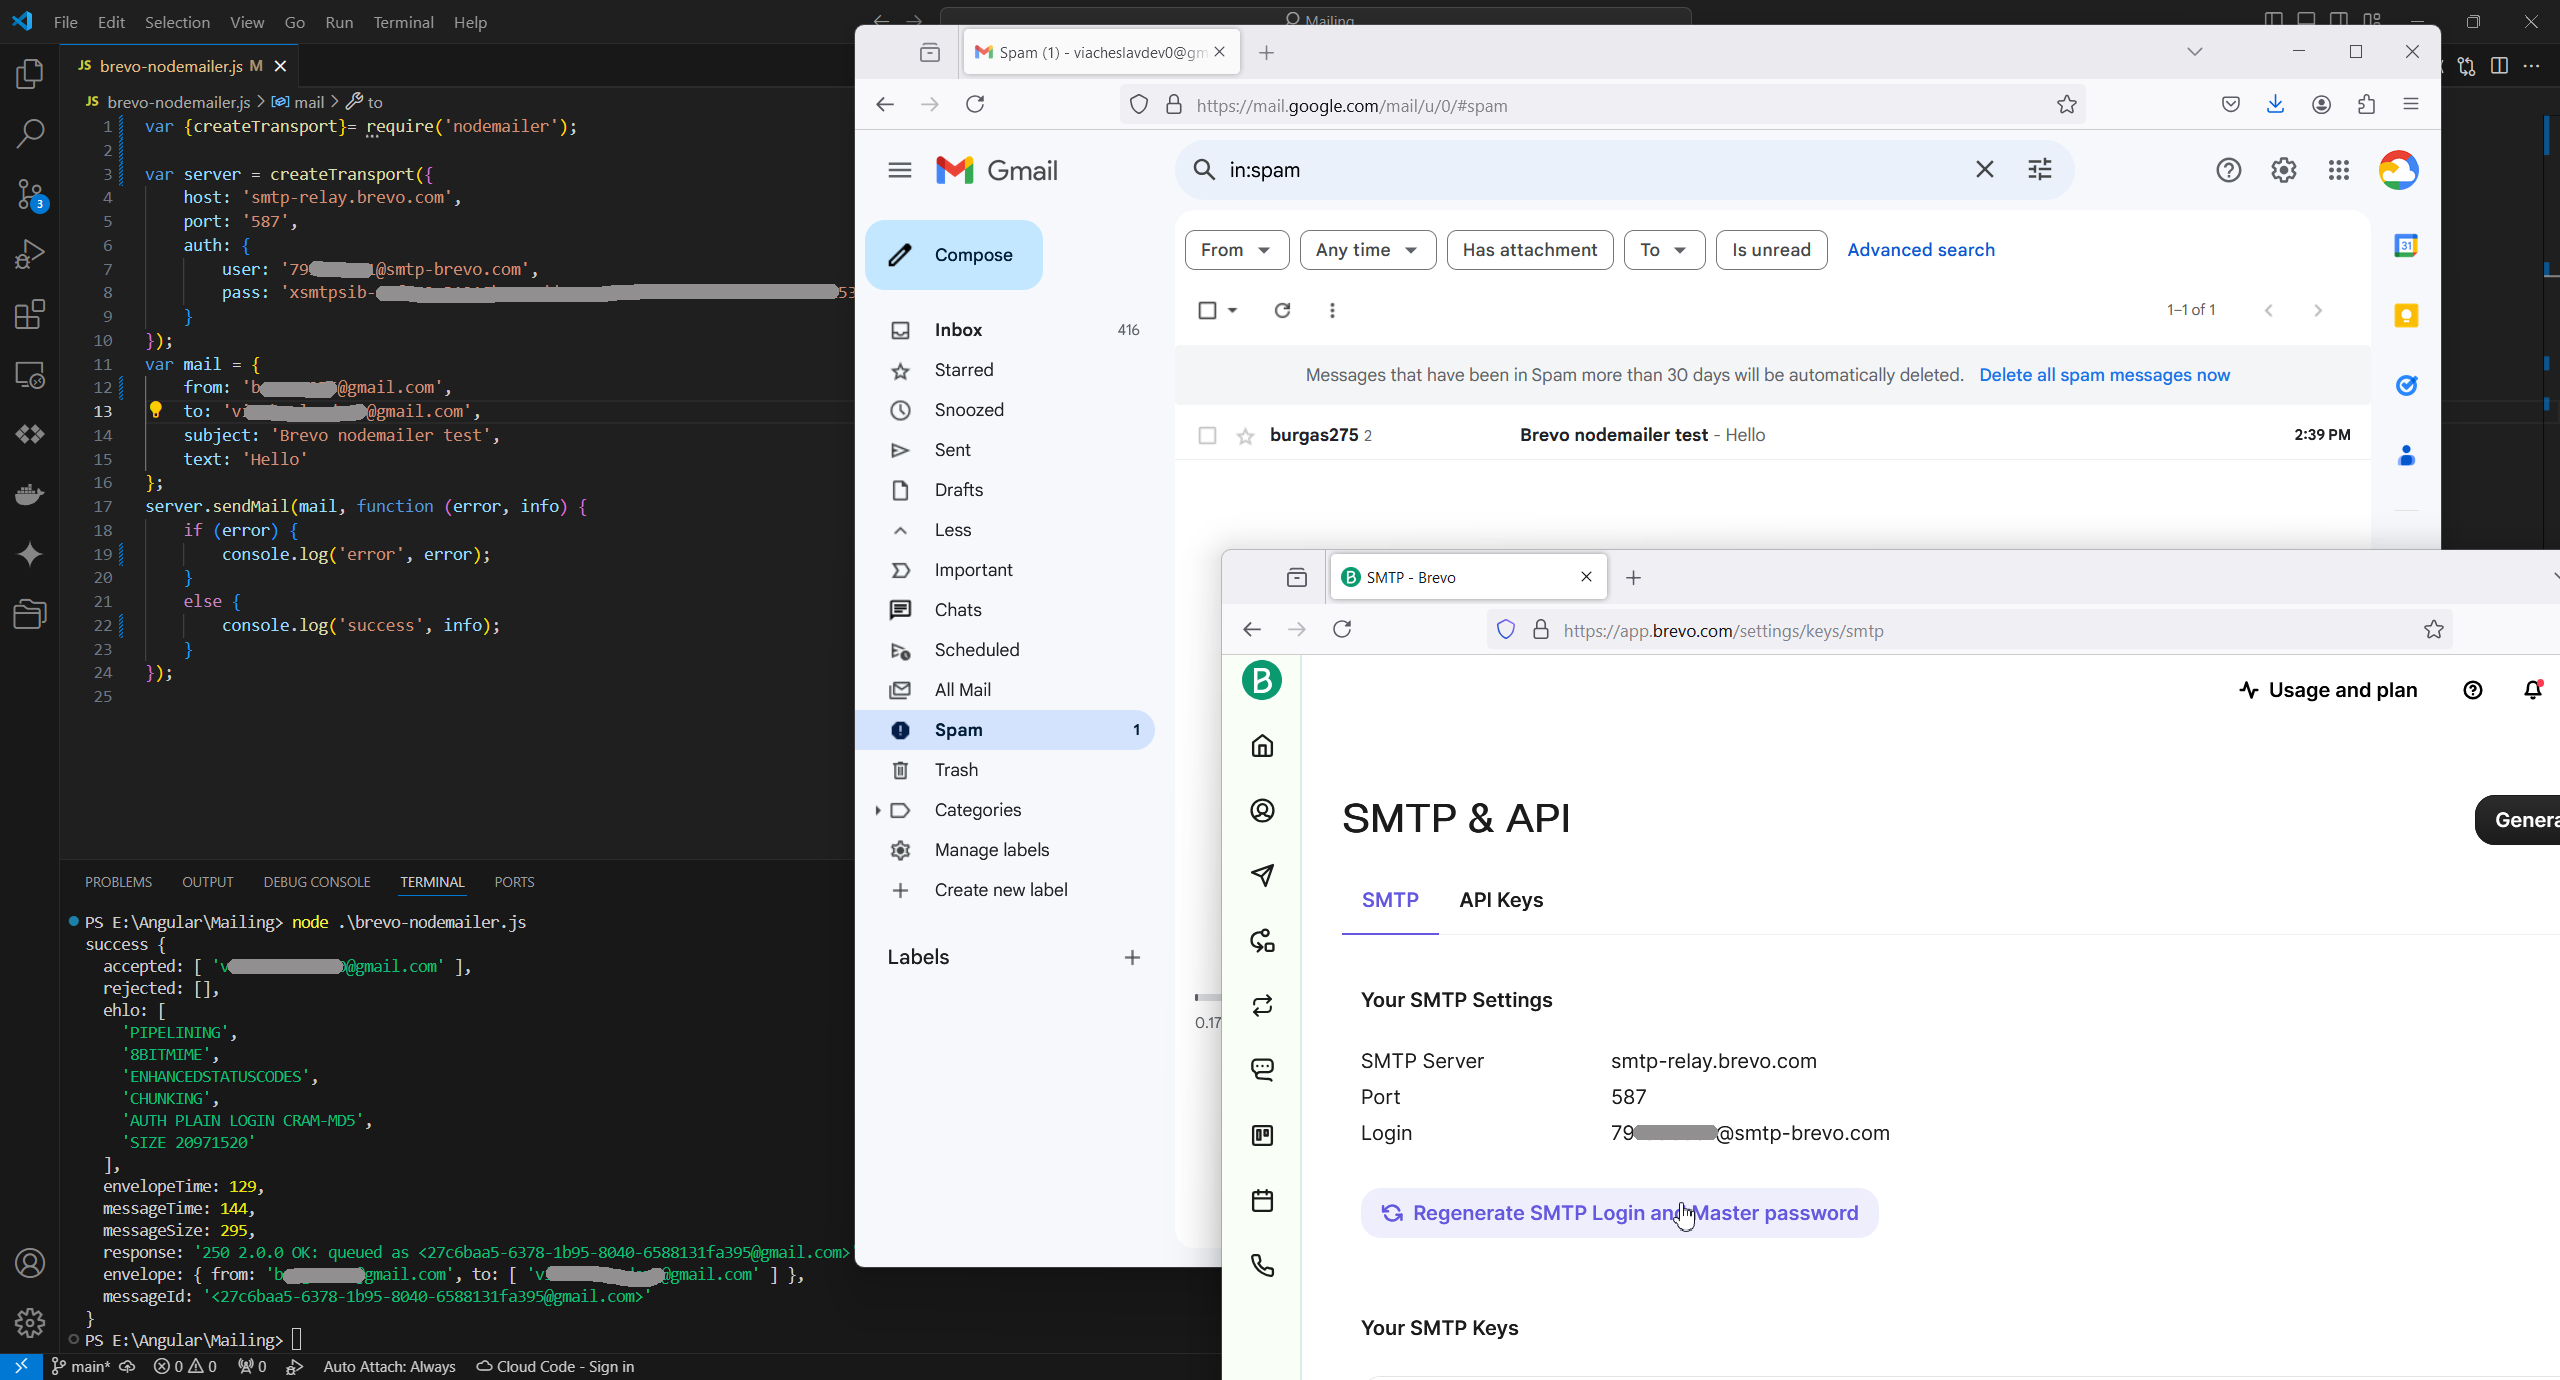
Task: Check the burgas275 email checkbox
Action: (1207, 435)
